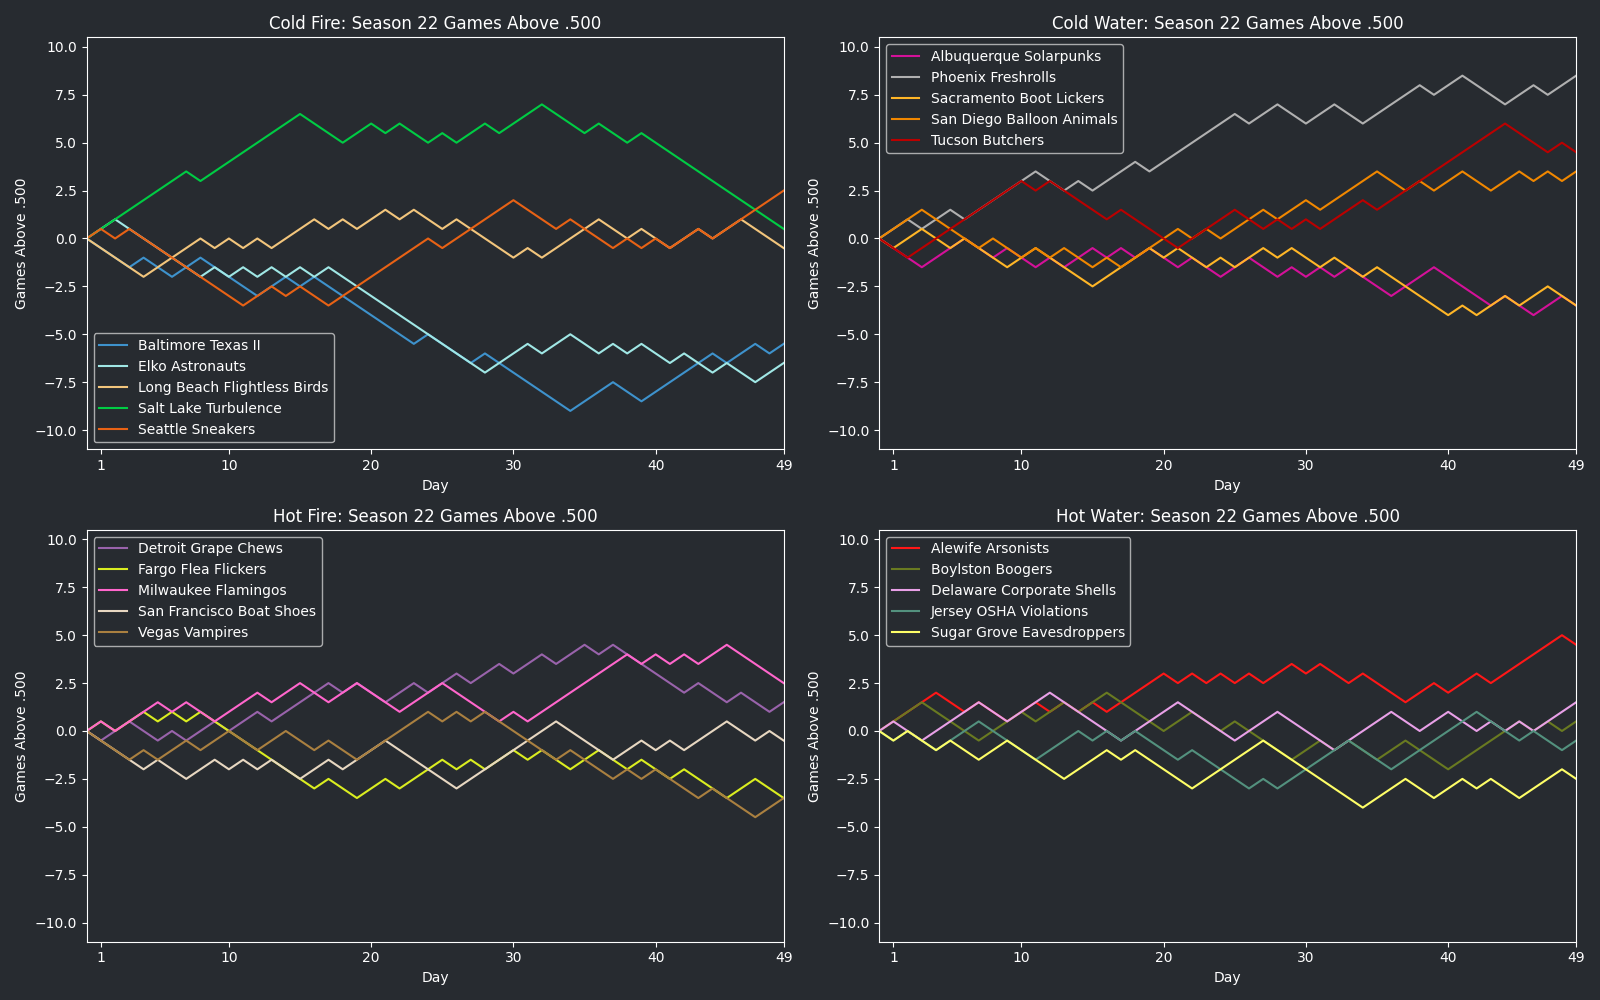Screen dimensions: 1600x1000
Task: Click the Tucson Butchers legend label
Action: pos(987,140)
